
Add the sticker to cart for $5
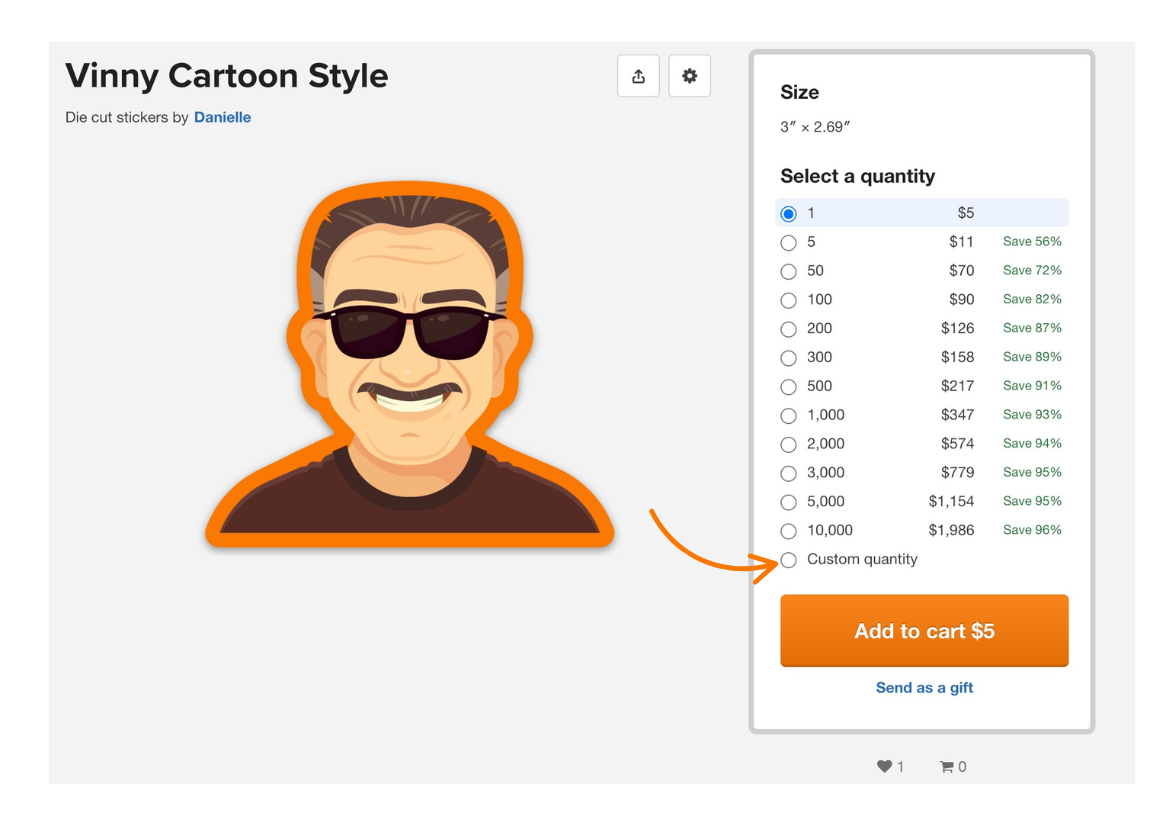point(923,630)
